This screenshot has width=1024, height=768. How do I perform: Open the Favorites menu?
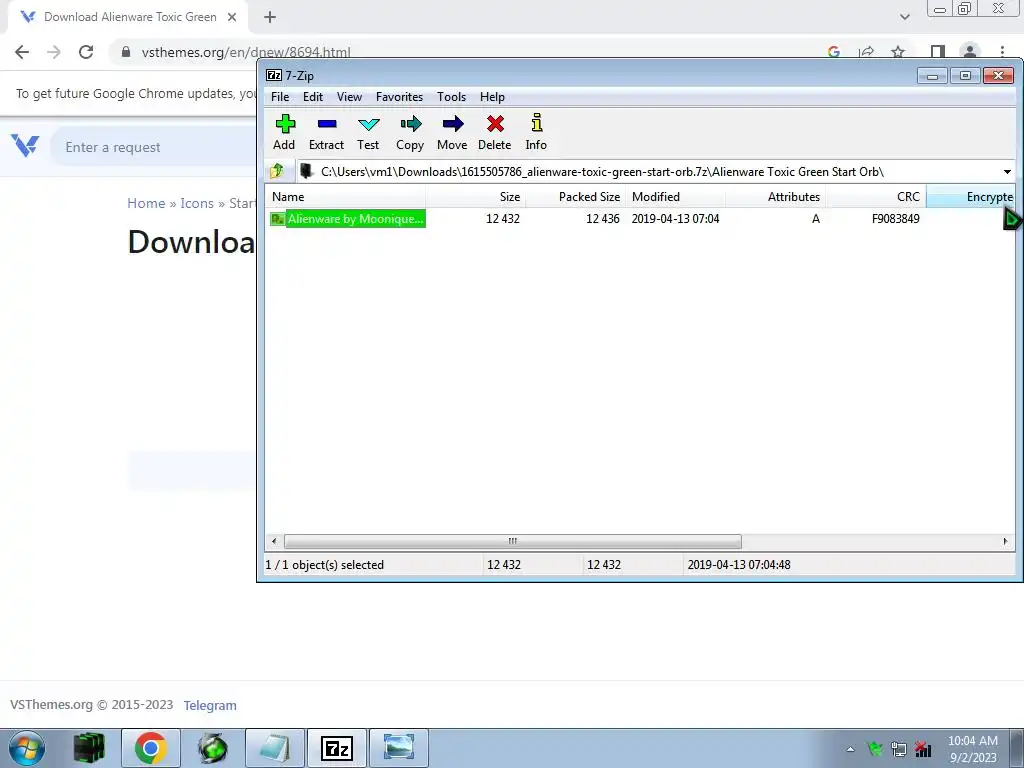pos(399,97)
